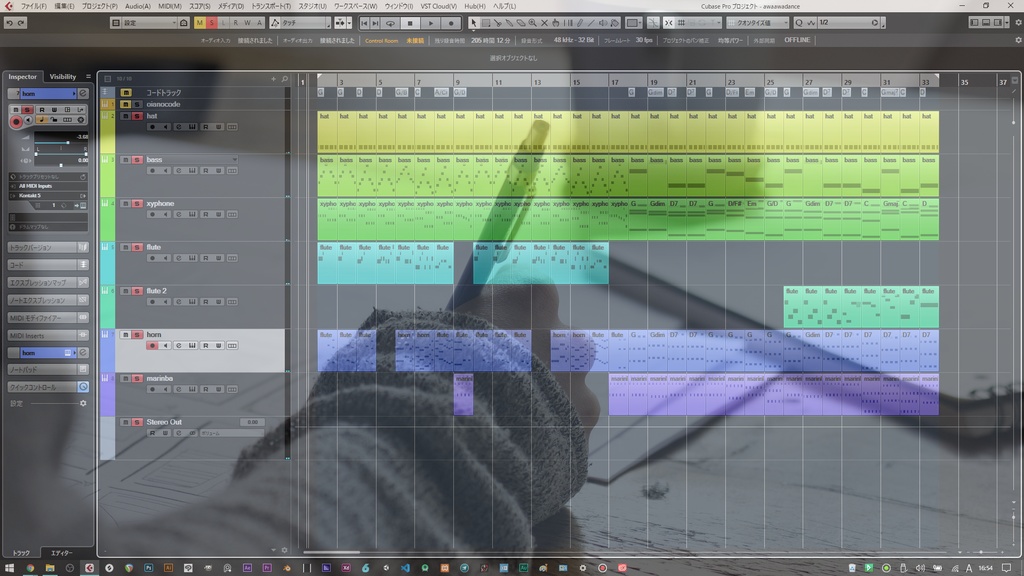1024x576 pixels.
Task: Open the トランスポート(T) menu
Action: 271,6
